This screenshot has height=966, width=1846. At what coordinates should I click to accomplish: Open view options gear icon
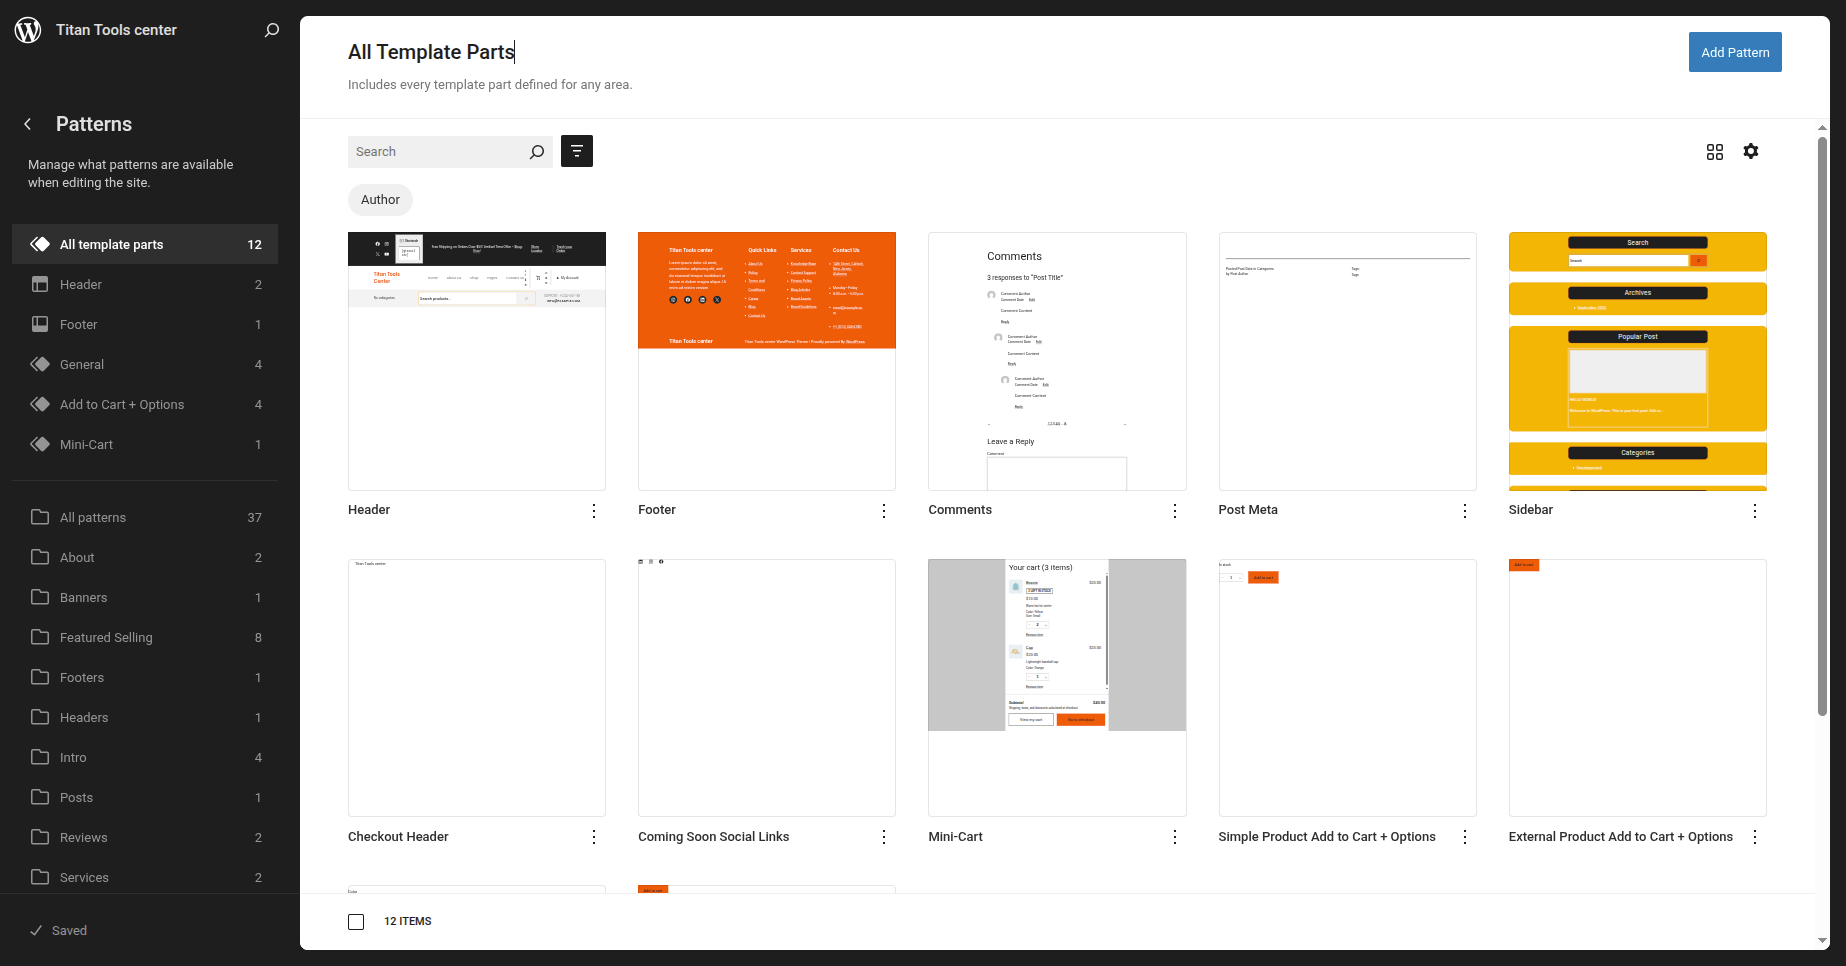click(x=1750, y=151)
